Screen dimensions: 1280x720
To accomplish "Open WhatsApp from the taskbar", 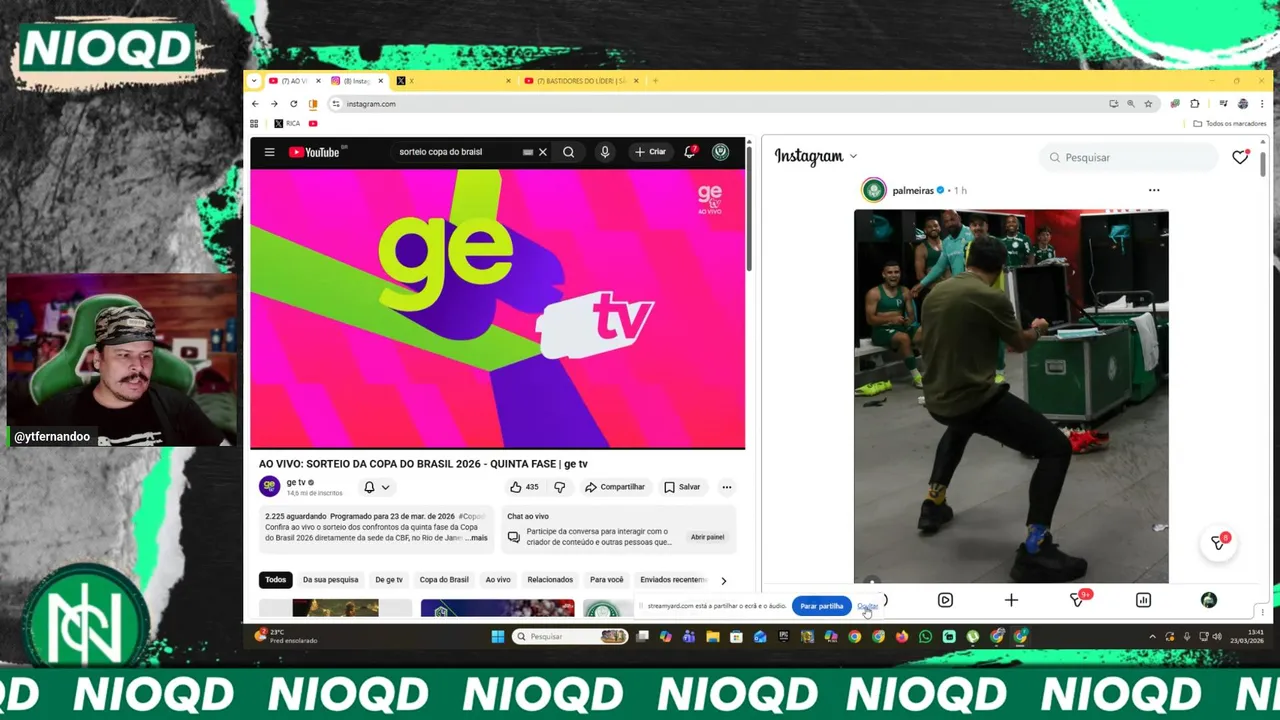I will point(925,636).
